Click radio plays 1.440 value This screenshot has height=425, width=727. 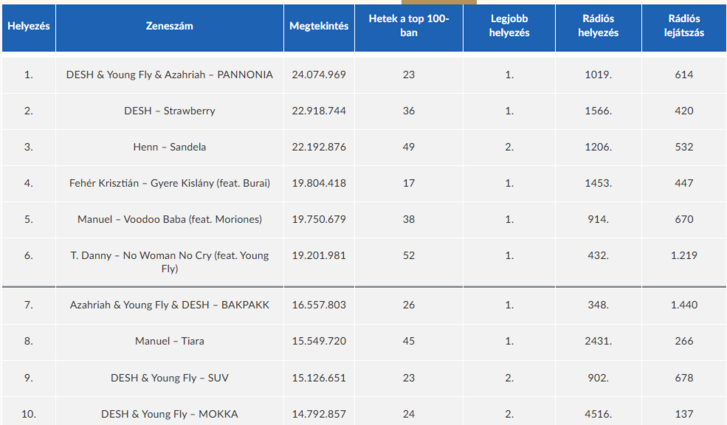point(684,305)
